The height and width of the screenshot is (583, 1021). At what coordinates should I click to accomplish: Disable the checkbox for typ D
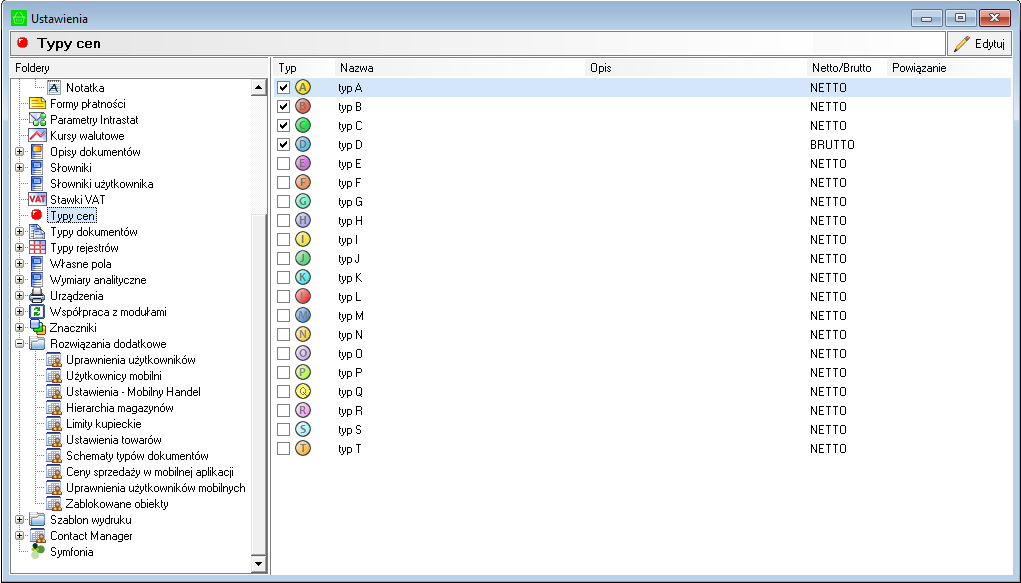coord(284,145)
